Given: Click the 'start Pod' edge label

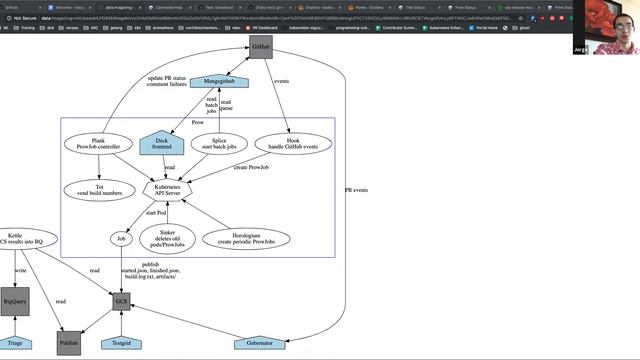Looking at the screenshot, I should point(156,213).
